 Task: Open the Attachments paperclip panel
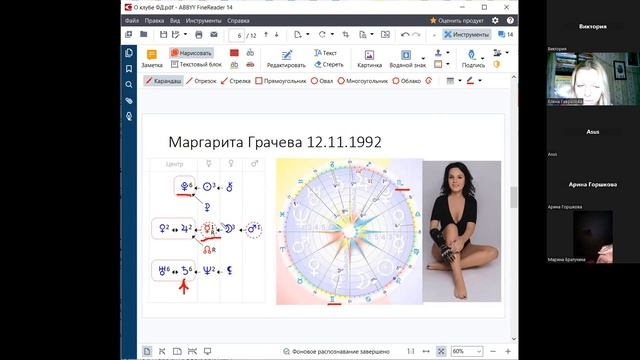click(x=129, y=100)
